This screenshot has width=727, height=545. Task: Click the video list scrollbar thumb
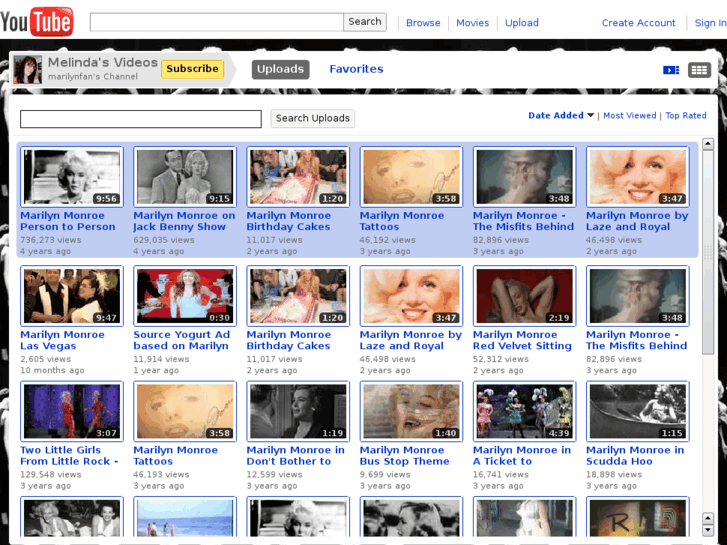708,252
